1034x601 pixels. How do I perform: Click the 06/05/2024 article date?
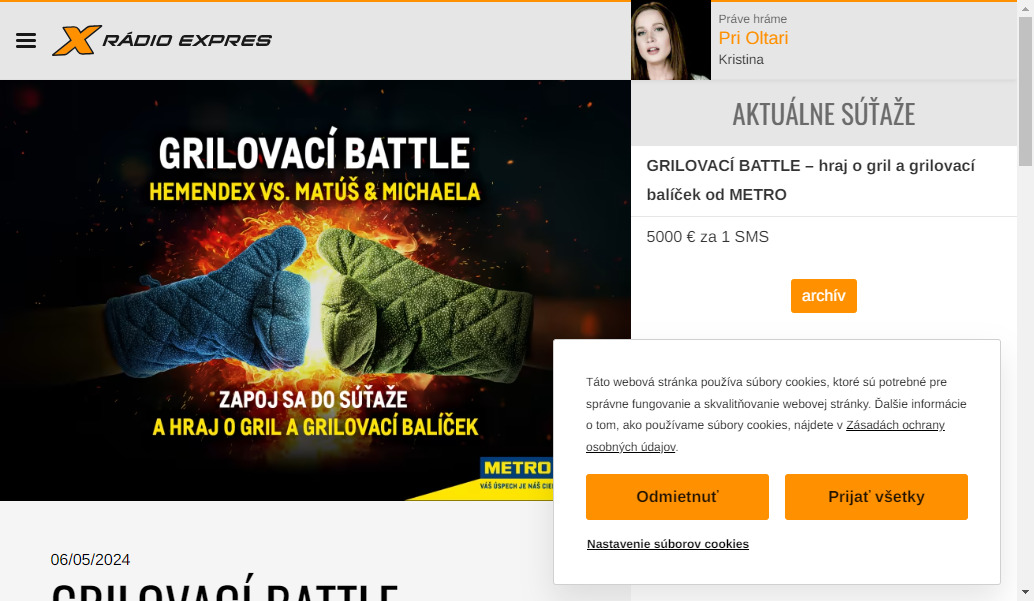[90, 559]
